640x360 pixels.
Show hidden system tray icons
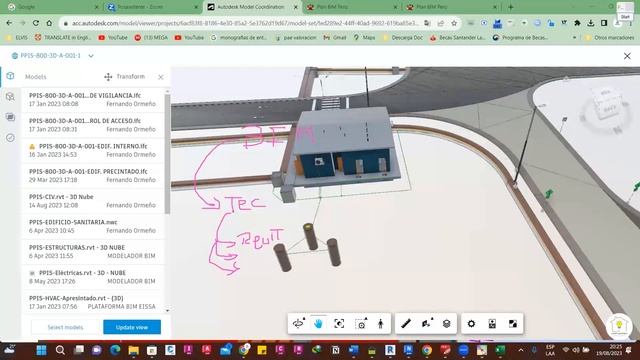pos(521,350)
